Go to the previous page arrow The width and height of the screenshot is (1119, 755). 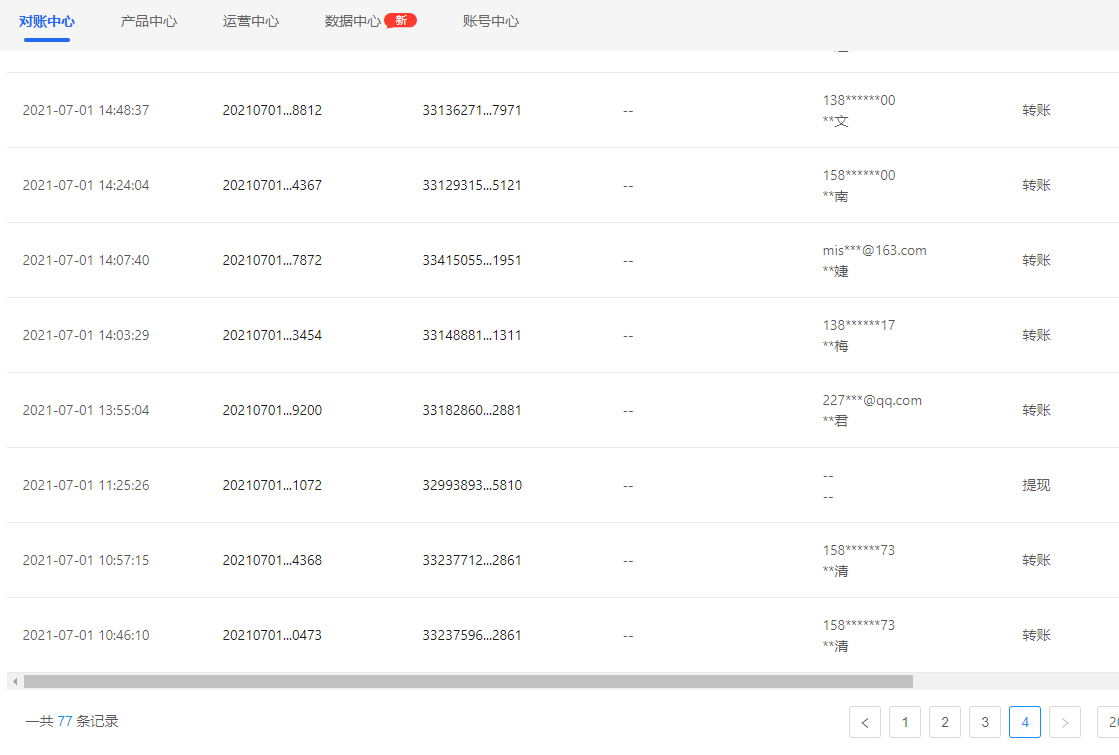(x=865, y=722)
